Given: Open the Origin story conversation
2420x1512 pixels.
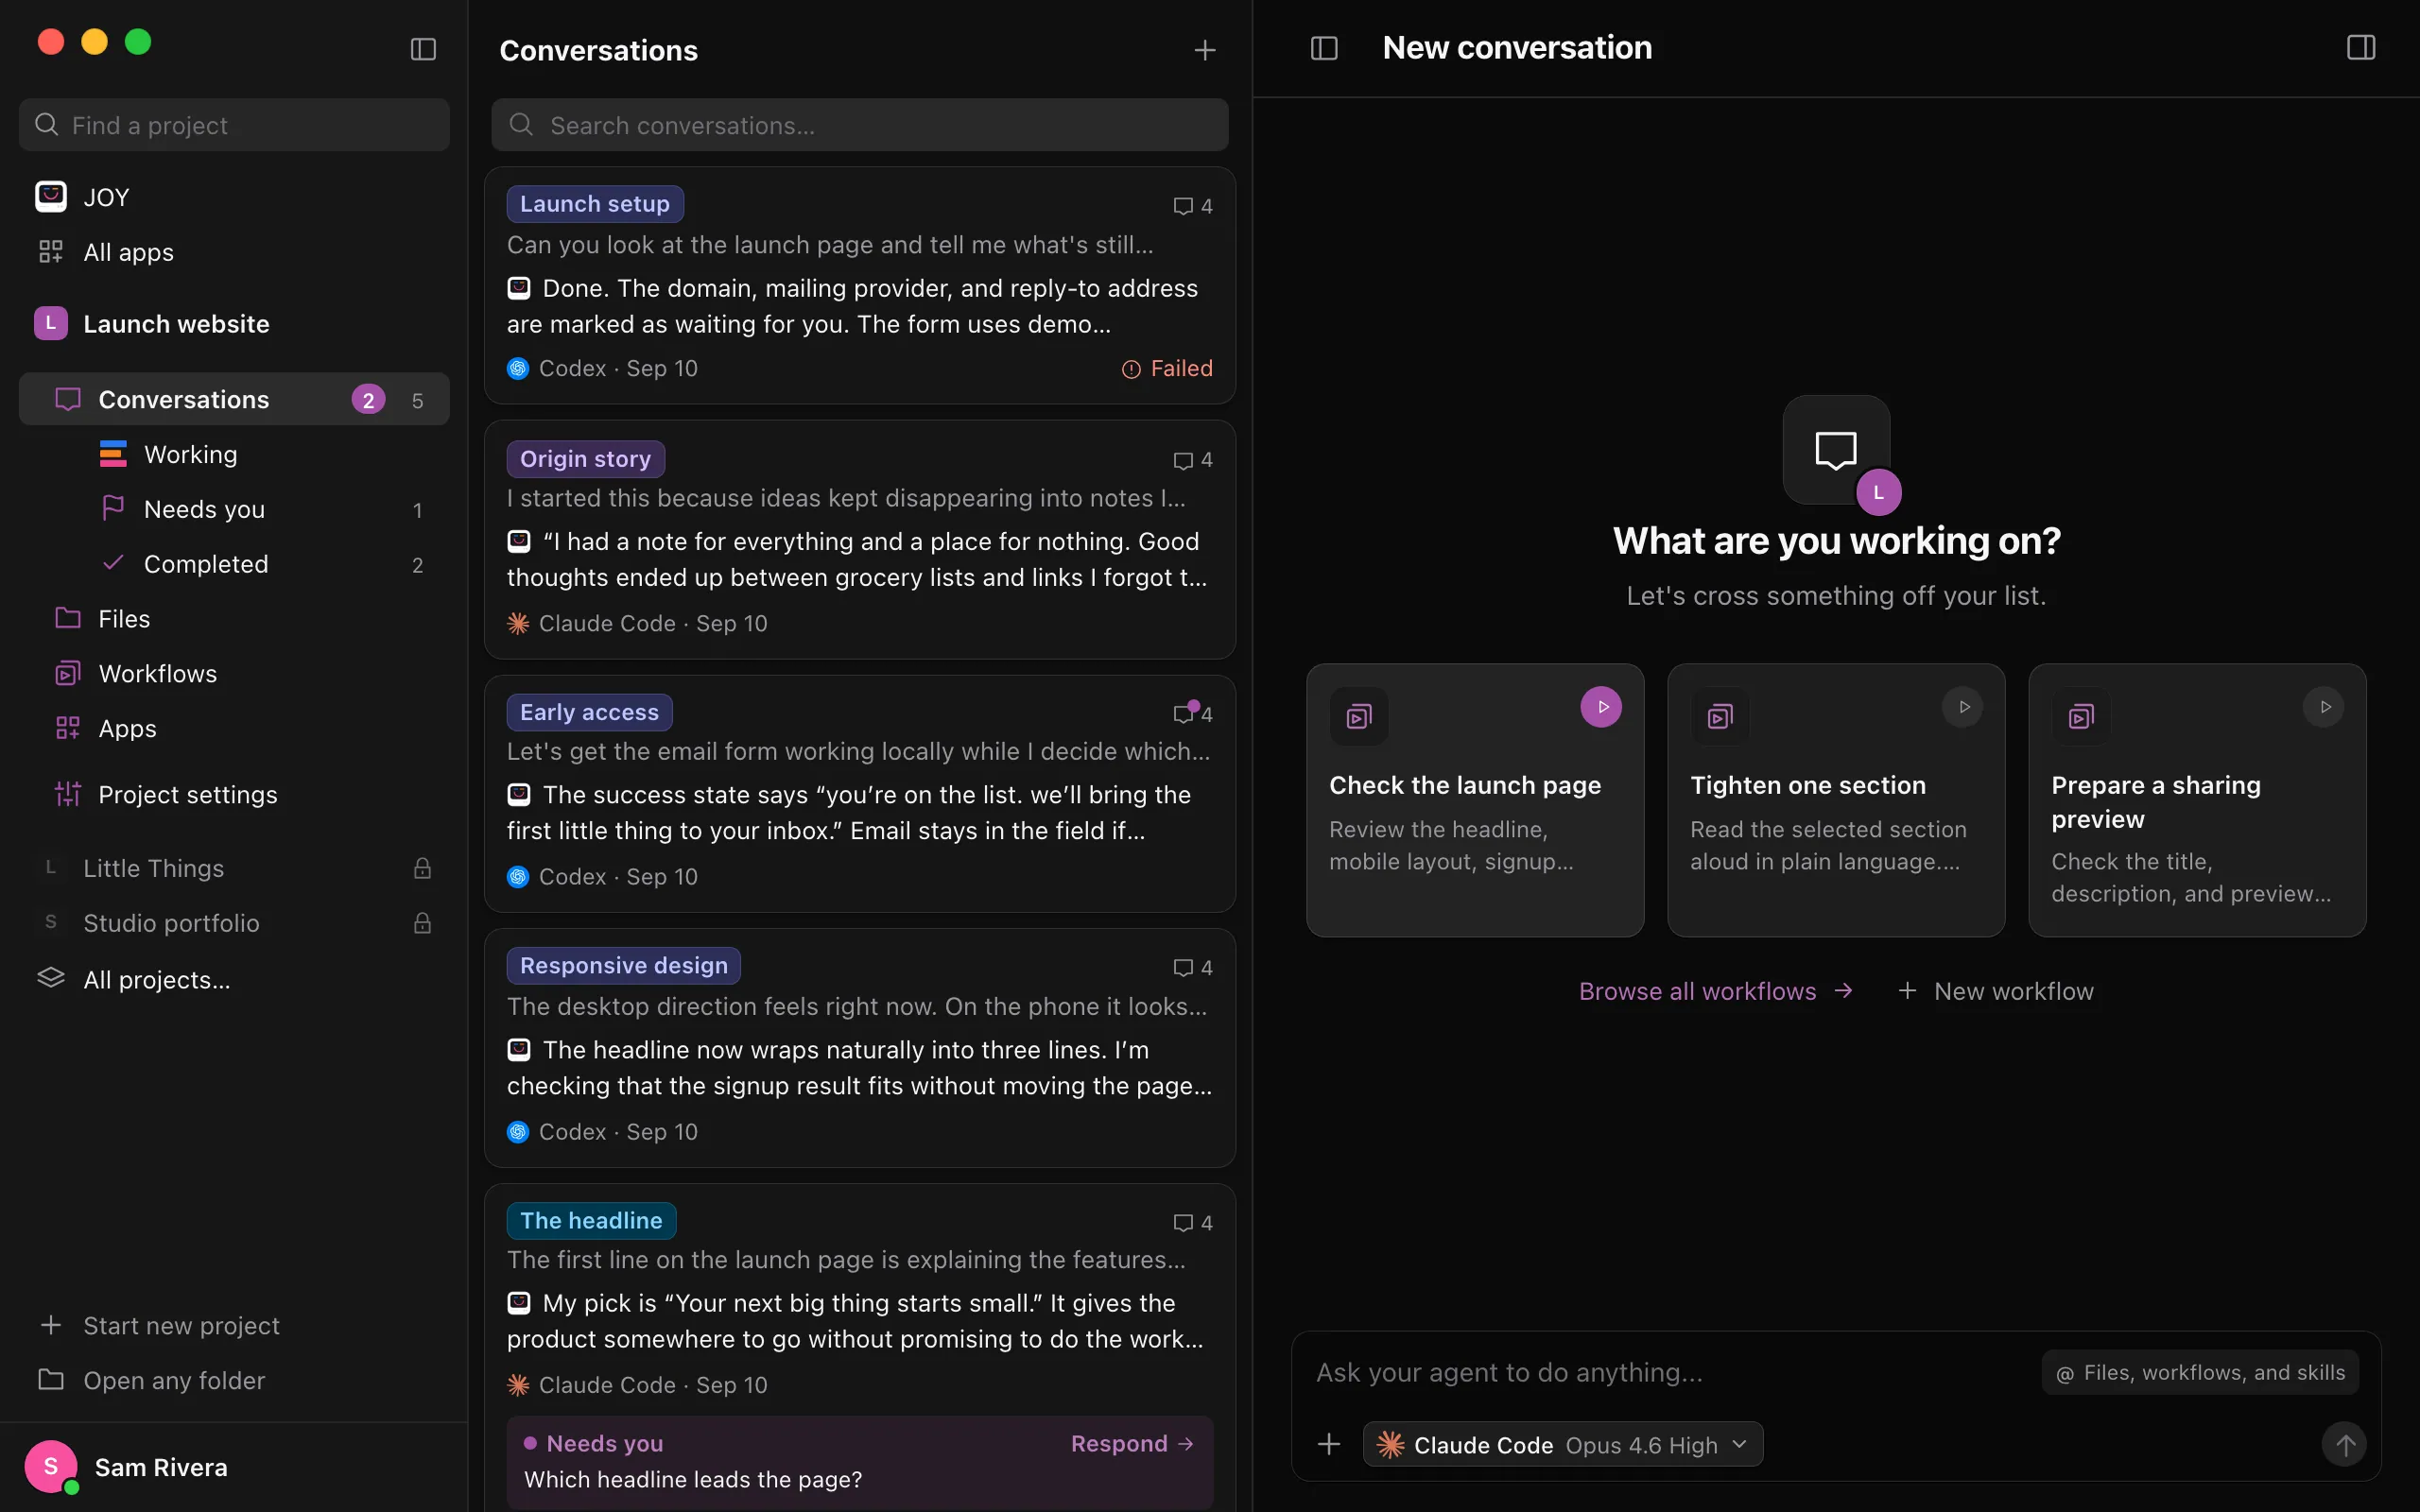Looking at the screenshot, I should [x=860, y=540].
